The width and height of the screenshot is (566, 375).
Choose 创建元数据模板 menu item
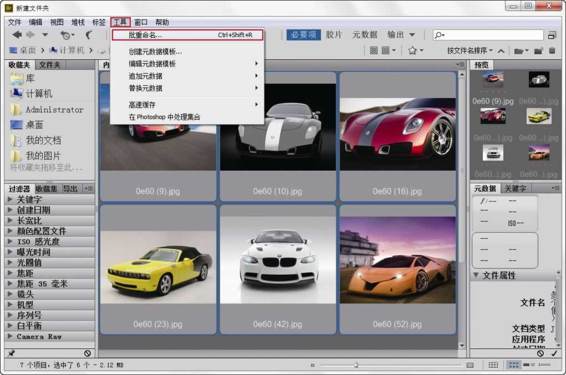pyautogui.click(x=187, y=52)
